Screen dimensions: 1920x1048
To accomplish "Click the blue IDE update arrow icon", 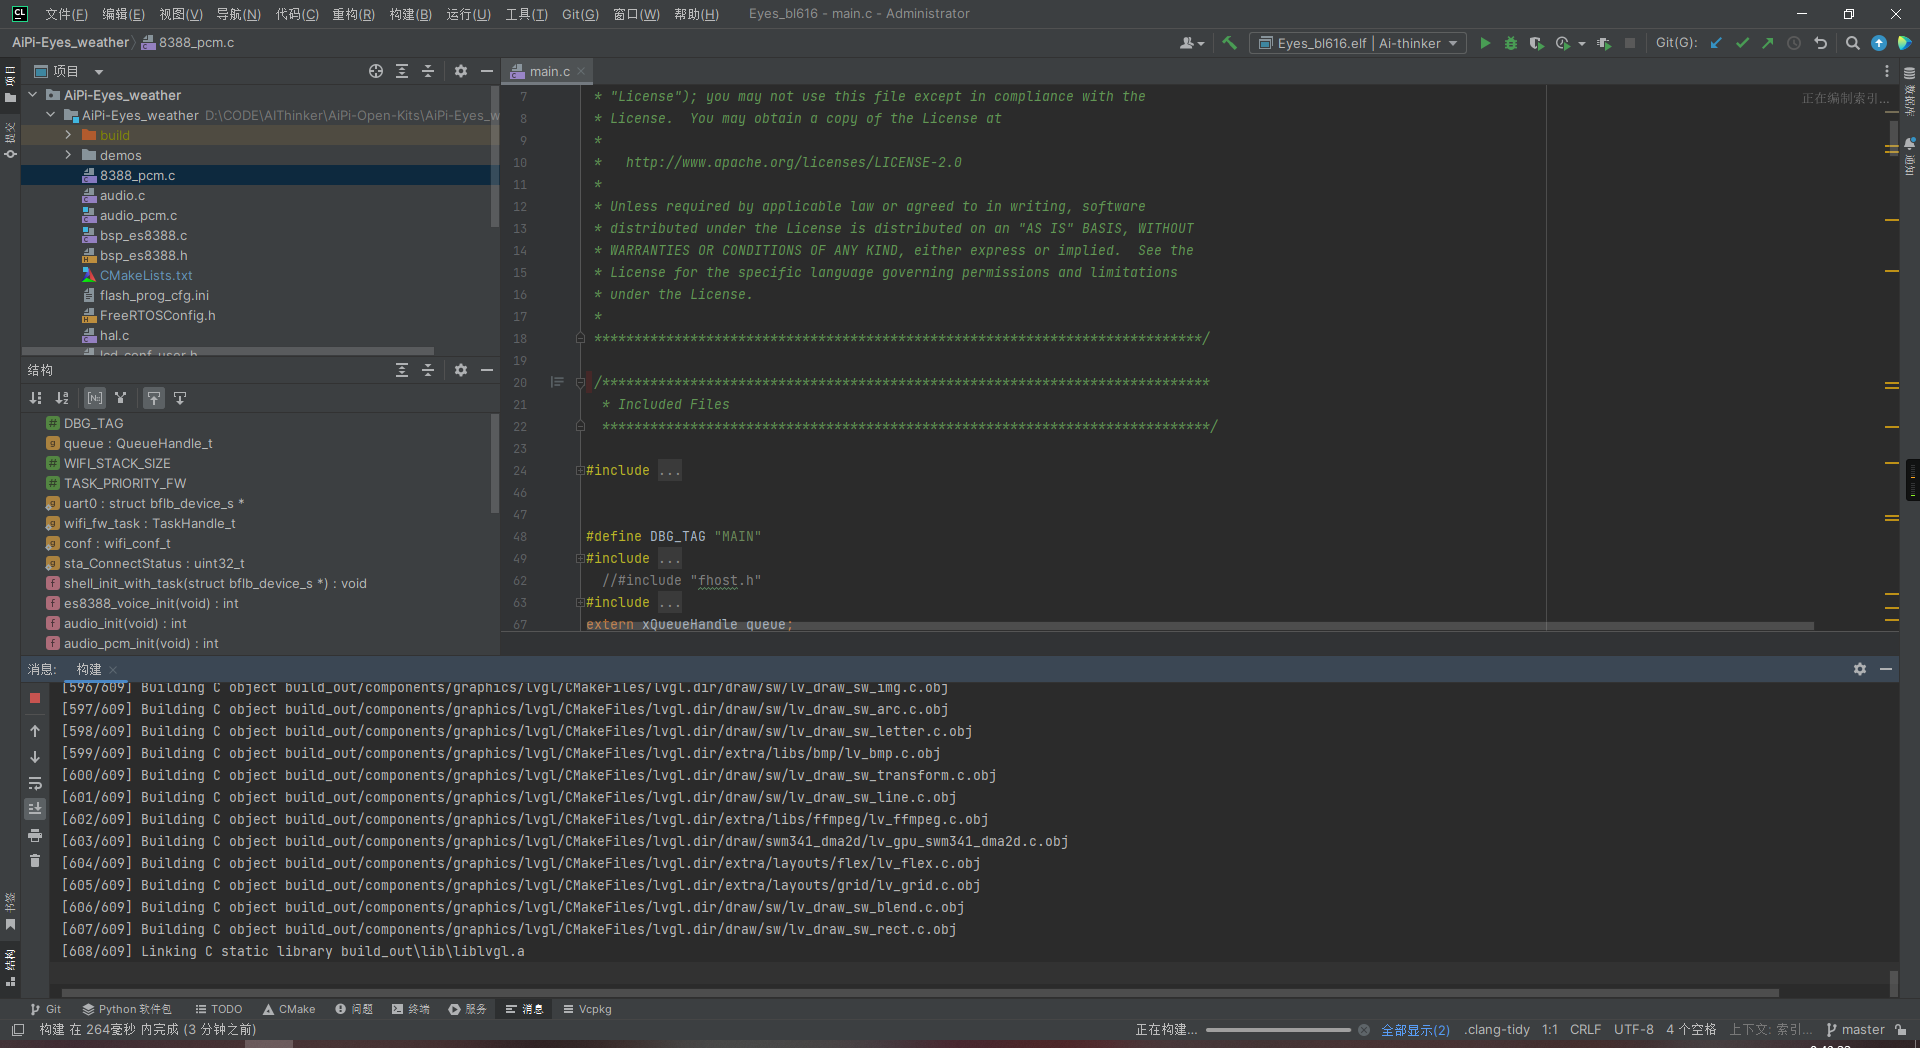I will 1879,43.
